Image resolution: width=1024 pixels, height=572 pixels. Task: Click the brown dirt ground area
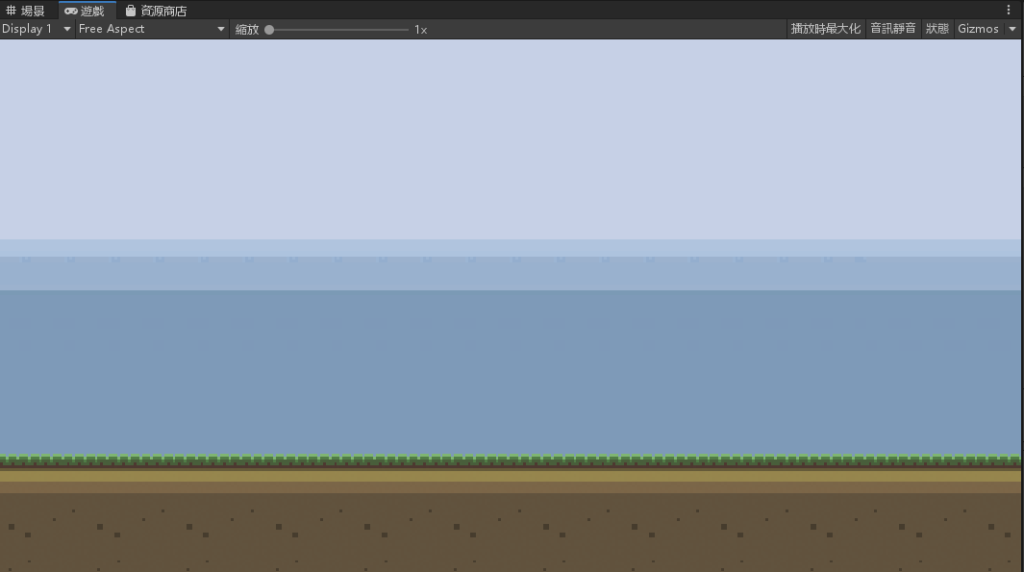point(512,530)
